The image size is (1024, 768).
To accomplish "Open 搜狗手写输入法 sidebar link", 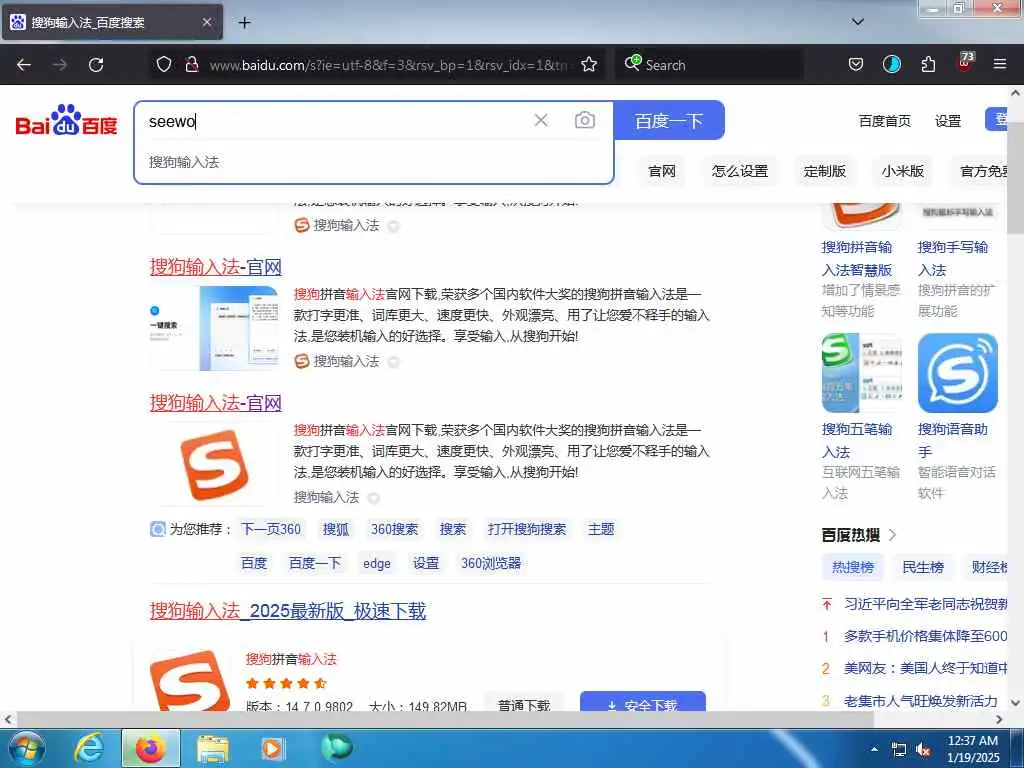I will (953, 259).
